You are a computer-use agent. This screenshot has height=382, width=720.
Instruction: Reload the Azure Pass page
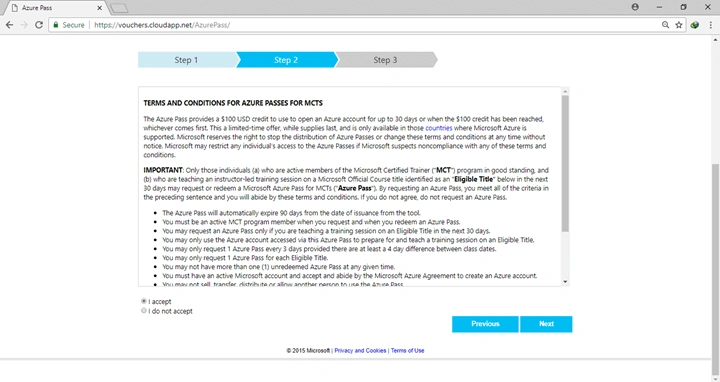click(39, 25)
